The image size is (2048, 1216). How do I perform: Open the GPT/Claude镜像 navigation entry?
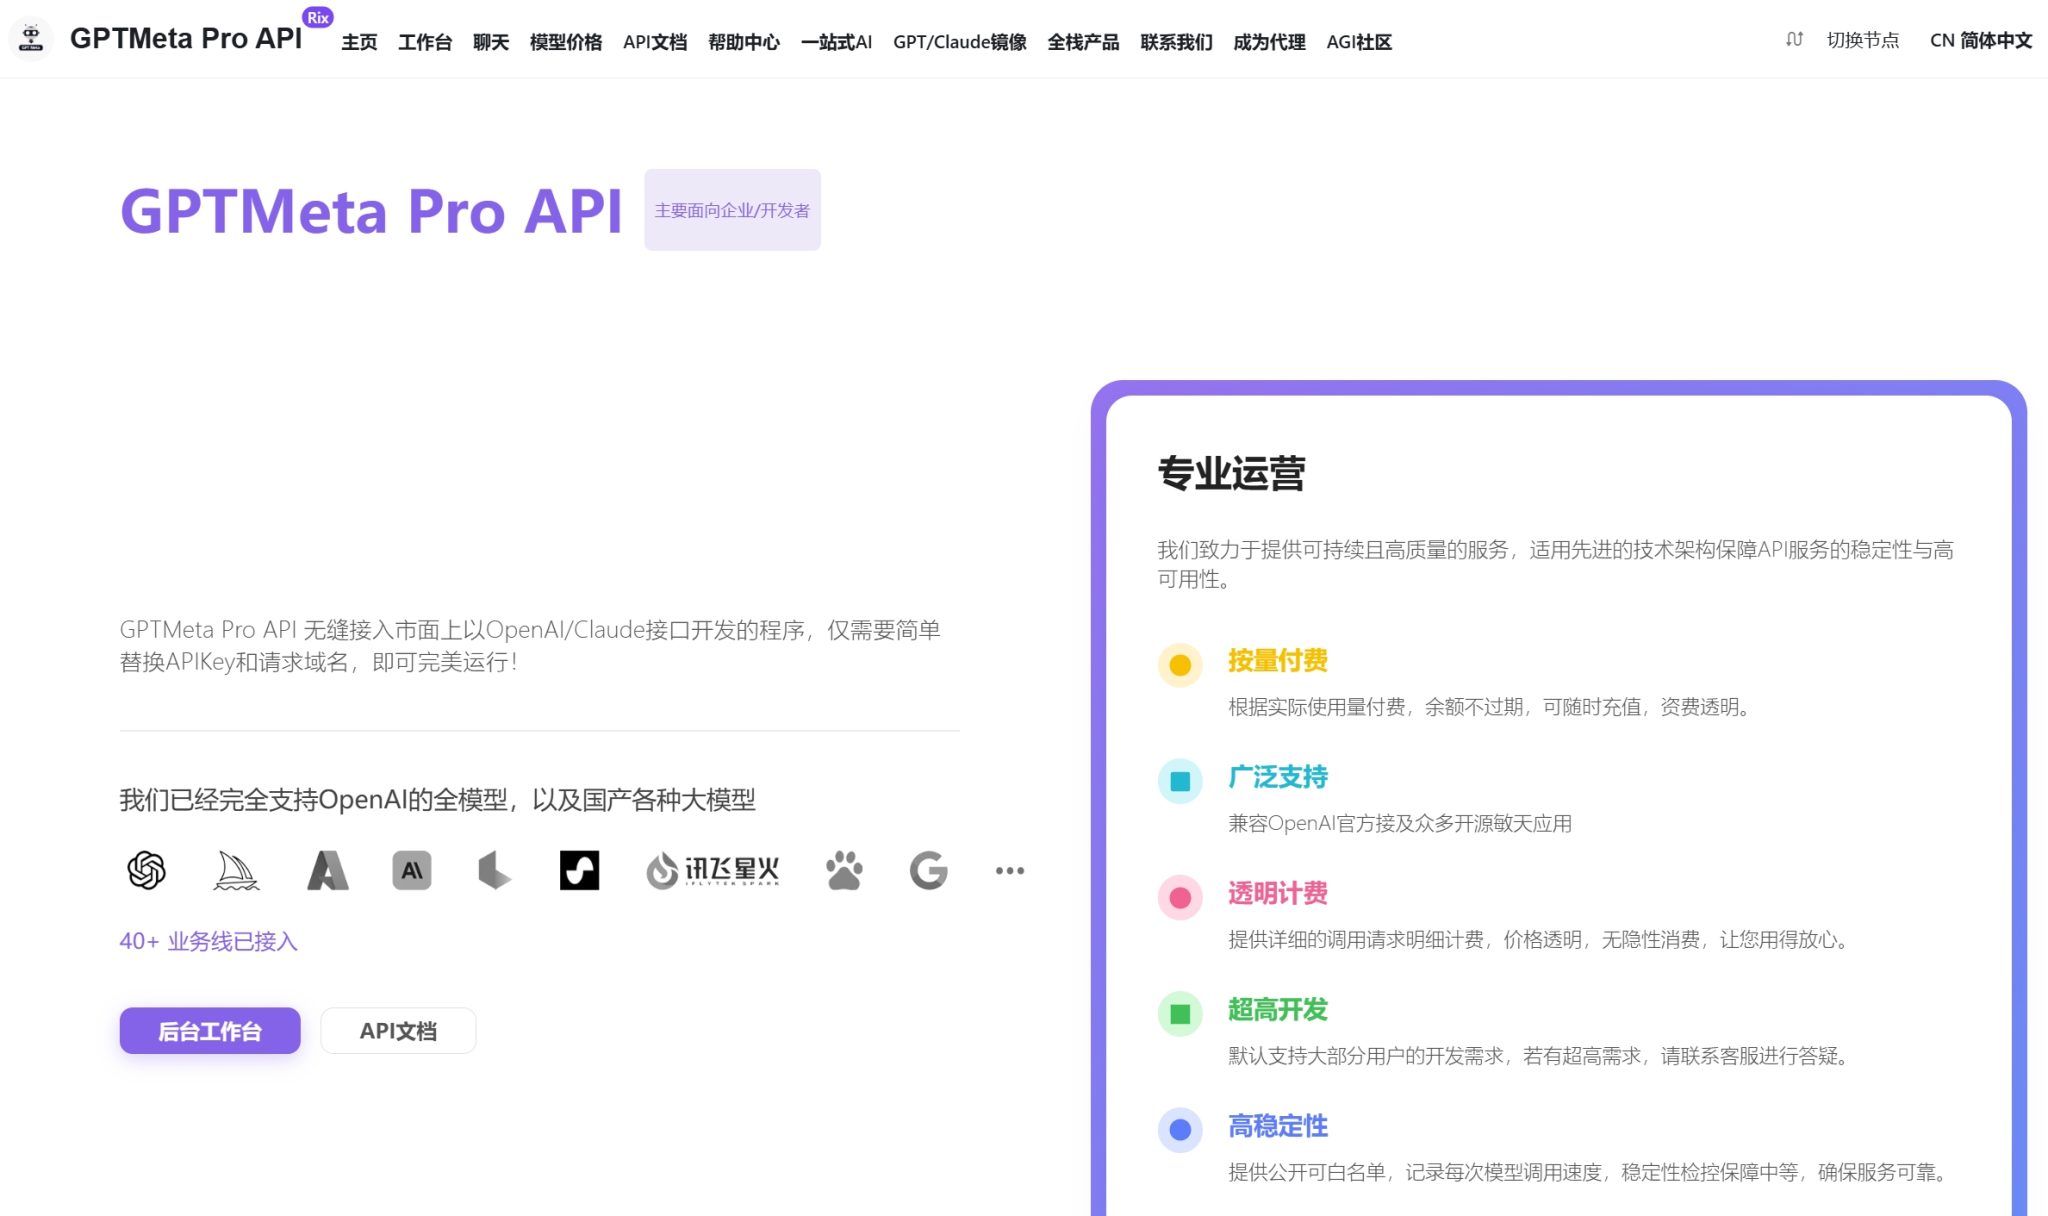point(959,42)
